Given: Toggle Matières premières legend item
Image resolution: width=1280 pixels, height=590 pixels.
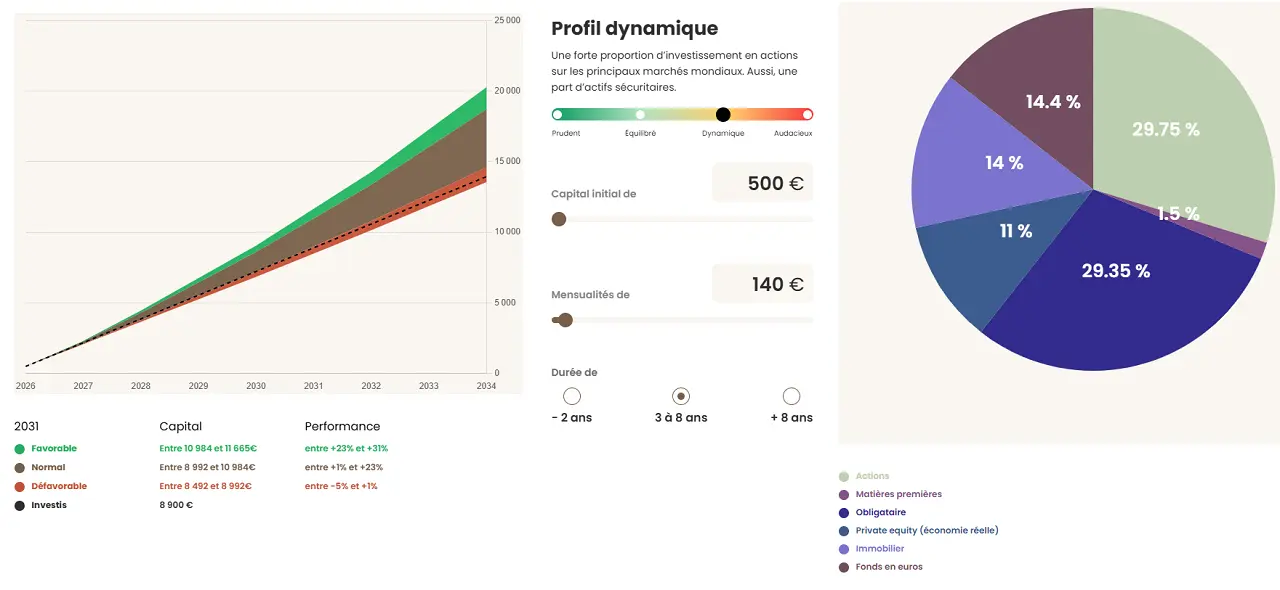Looking at the screenshot, I should click(898, 494).
